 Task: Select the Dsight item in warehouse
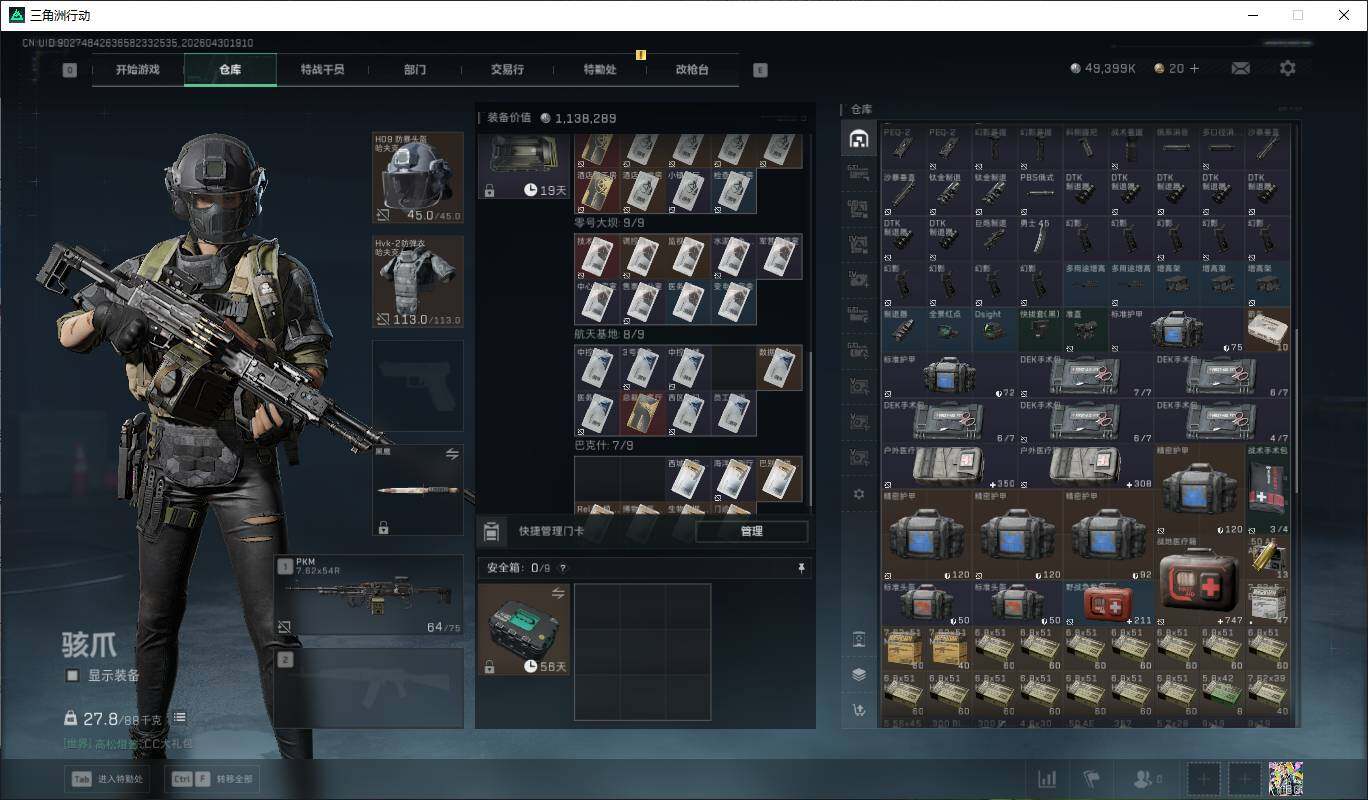point(995,329)
